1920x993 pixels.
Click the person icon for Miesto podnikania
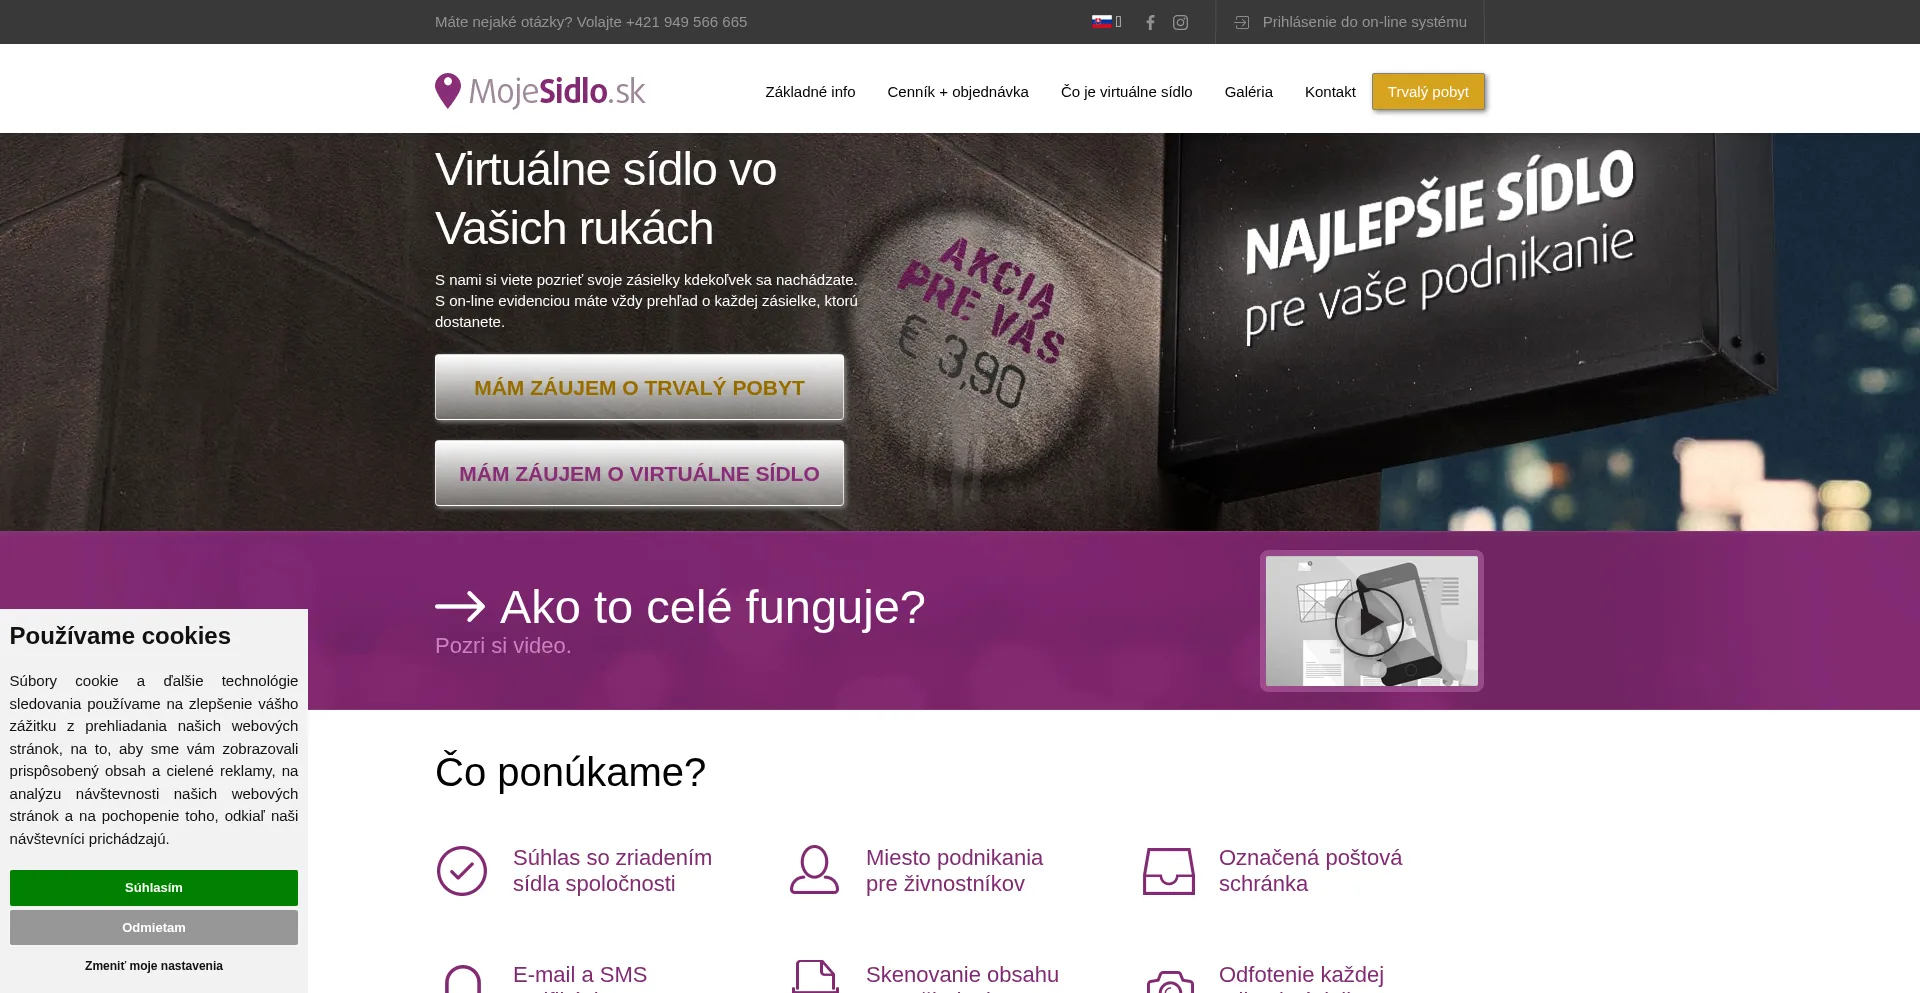click(814, 870)
